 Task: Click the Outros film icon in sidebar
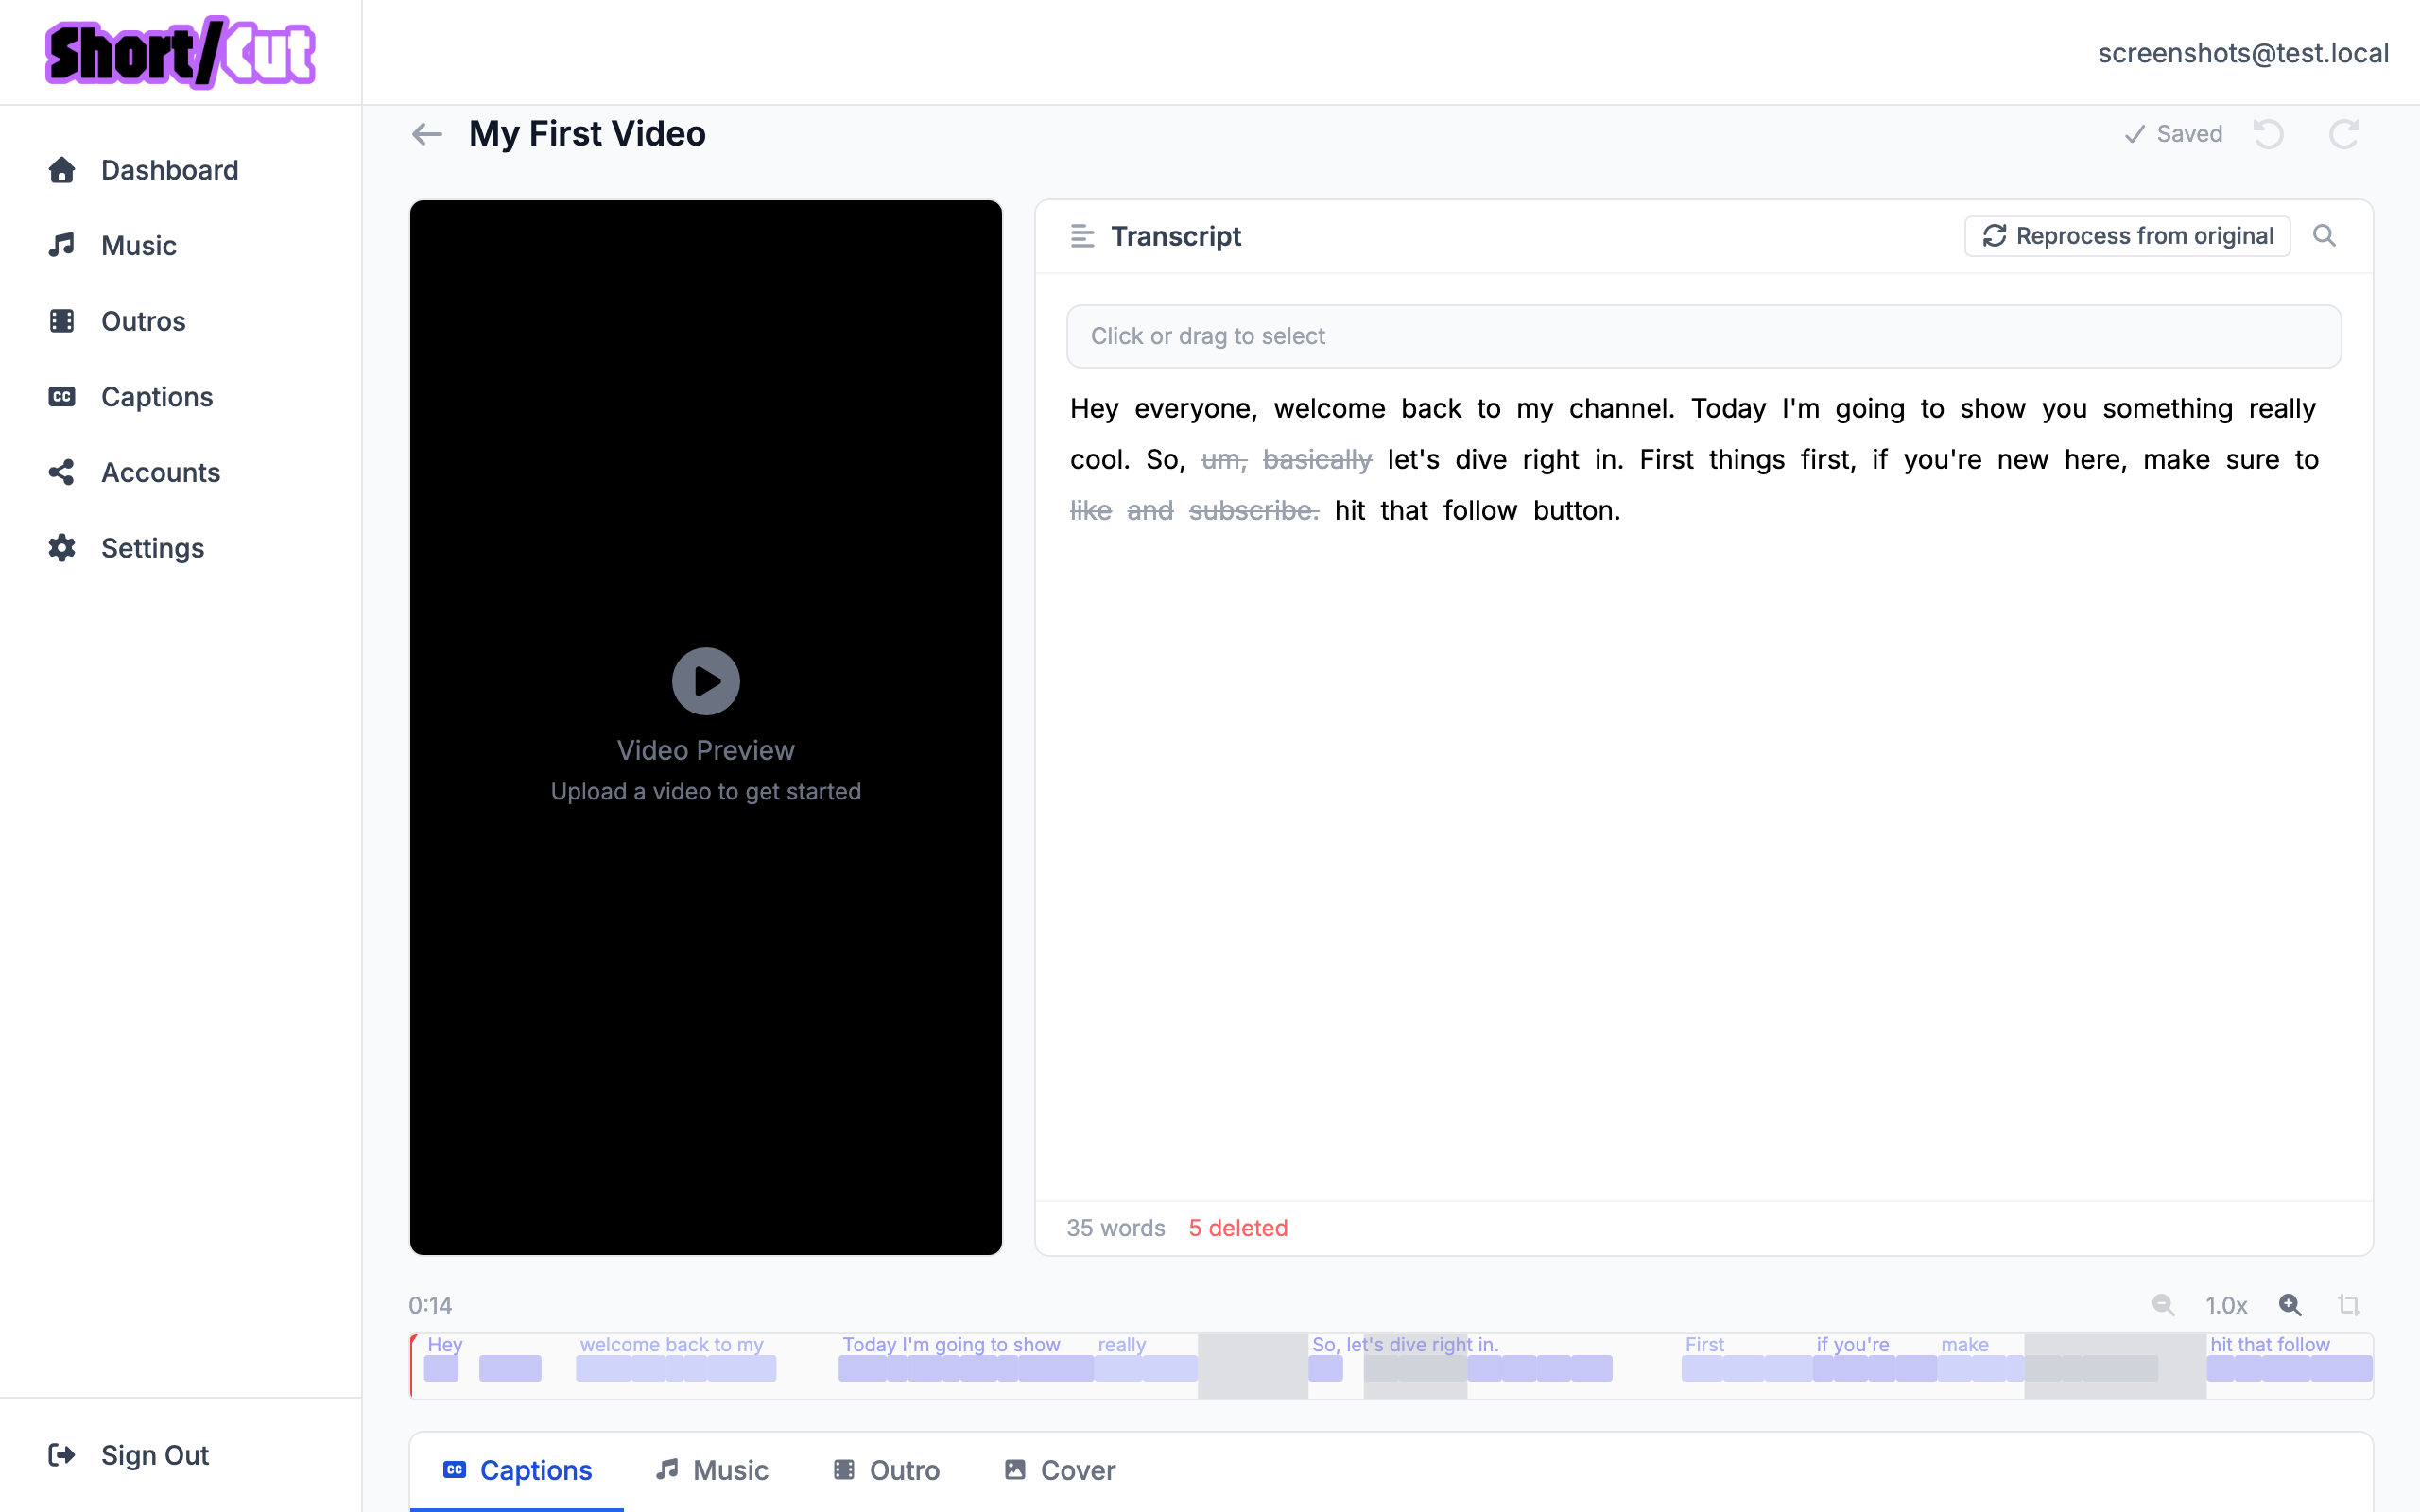(62, 320)
